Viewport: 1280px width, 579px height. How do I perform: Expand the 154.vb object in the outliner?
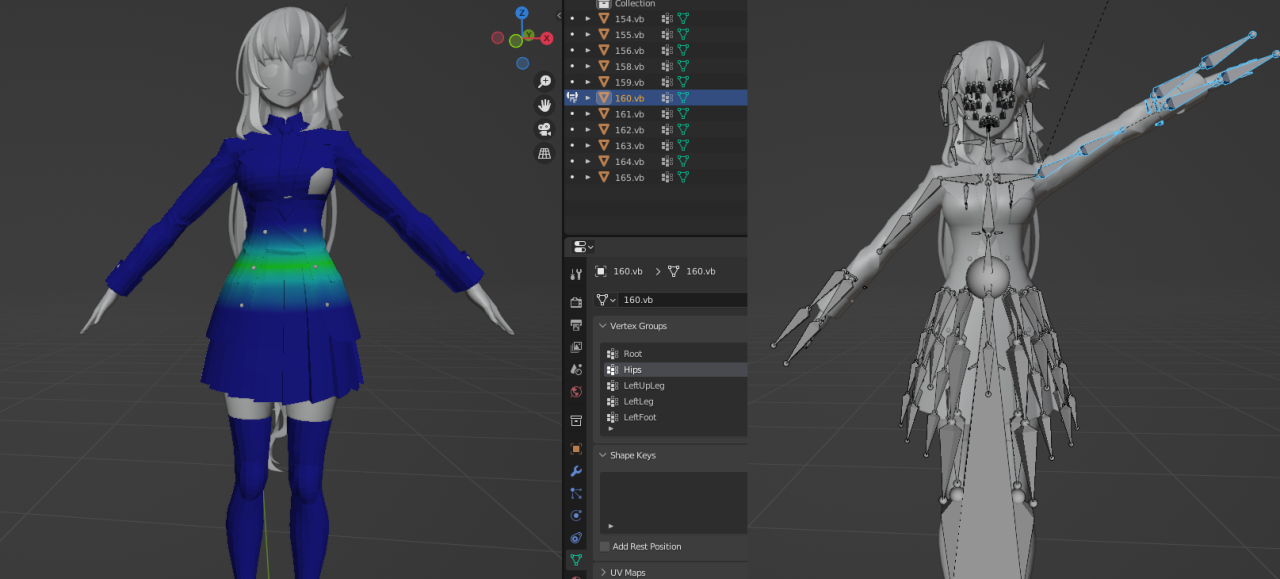point(588,19)
